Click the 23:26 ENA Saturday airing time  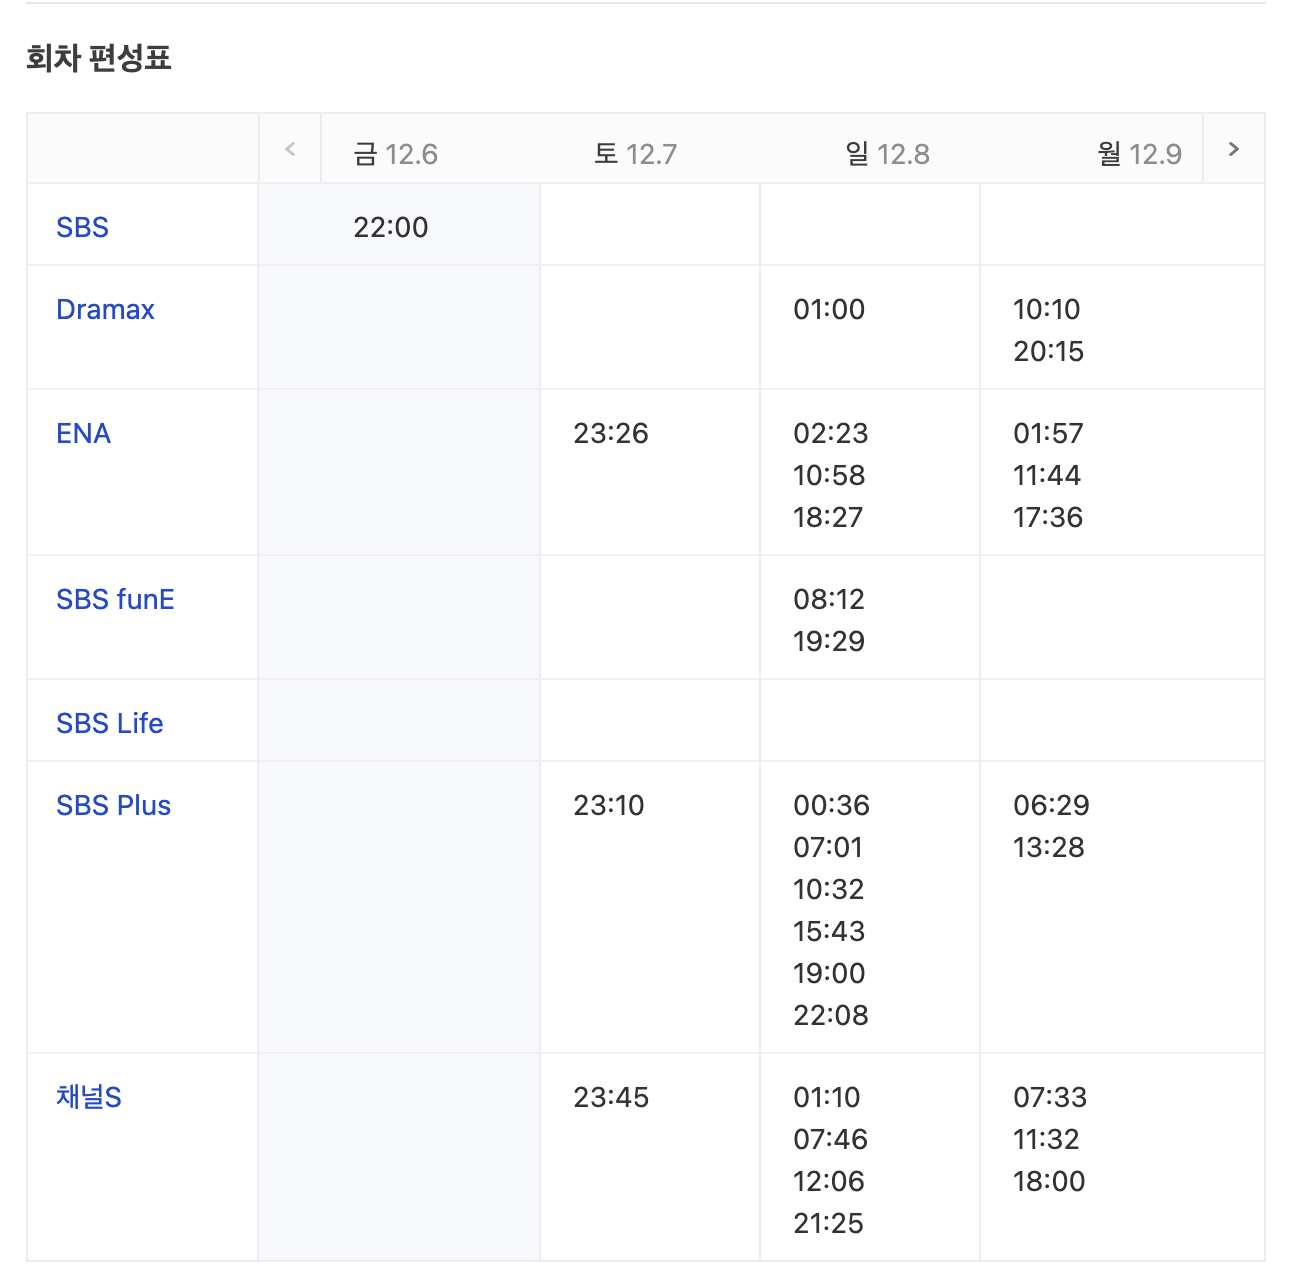tap(610, 433)
